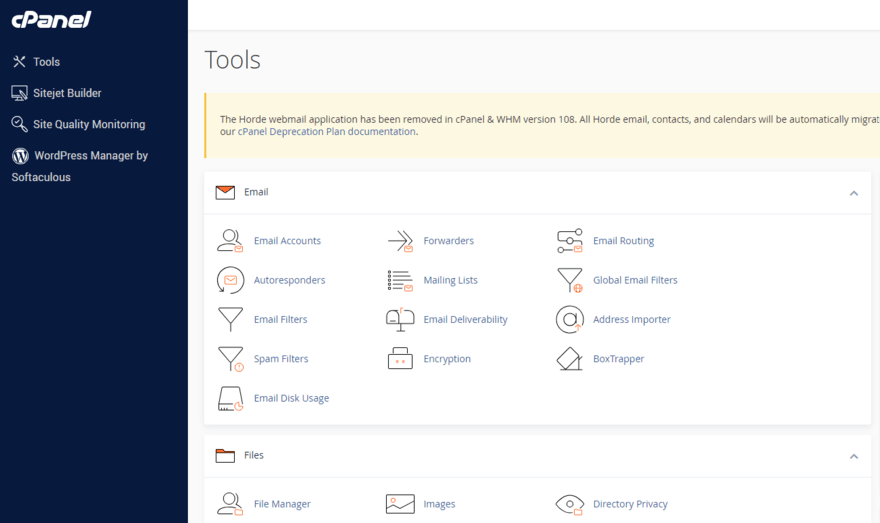
Task: Click the Tools page heading
Action: [232, 60]
